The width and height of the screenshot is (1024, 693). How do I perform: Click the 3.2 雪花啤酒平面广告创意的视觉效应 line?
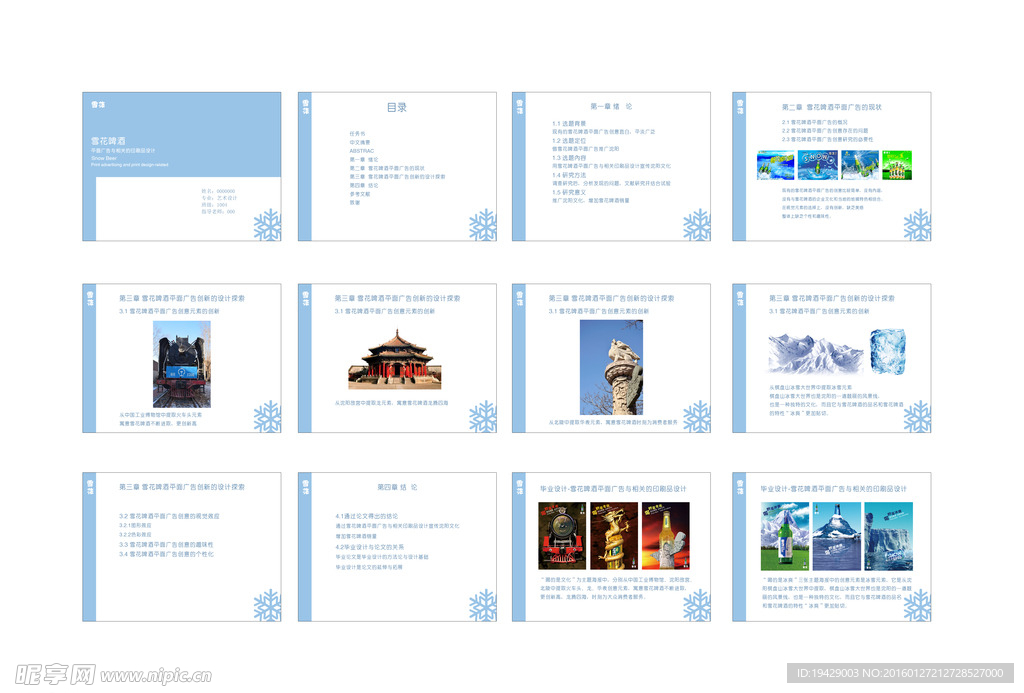(169, 515)
